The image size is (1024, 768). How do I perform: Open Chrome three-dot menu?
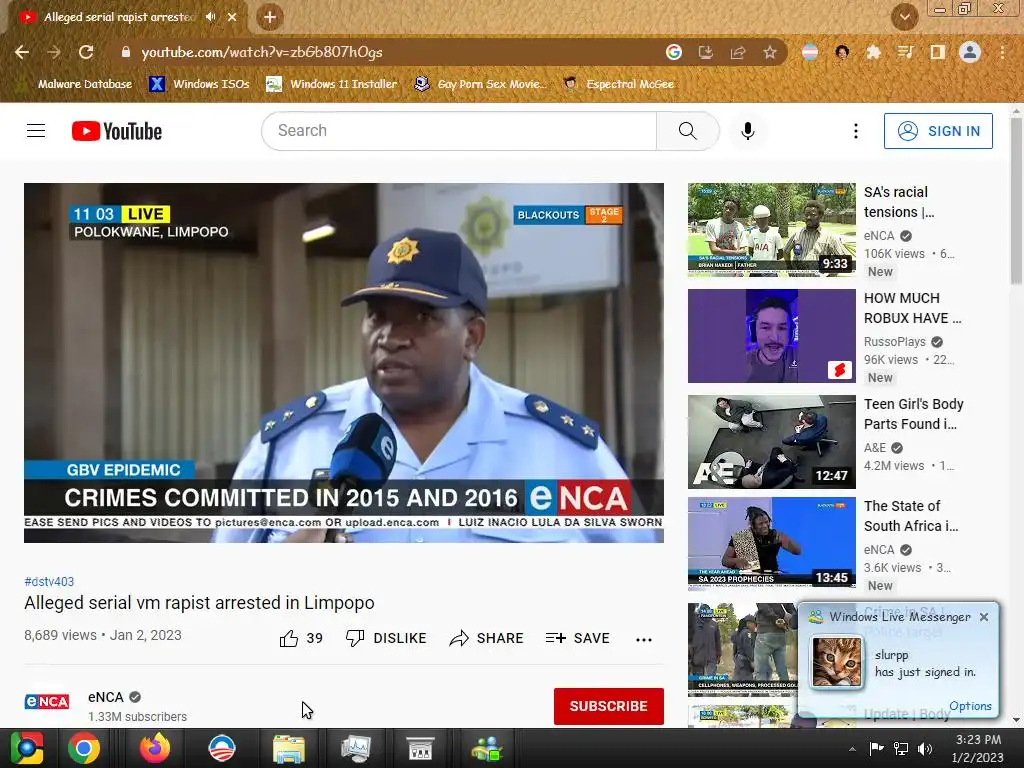point(1002,52)
